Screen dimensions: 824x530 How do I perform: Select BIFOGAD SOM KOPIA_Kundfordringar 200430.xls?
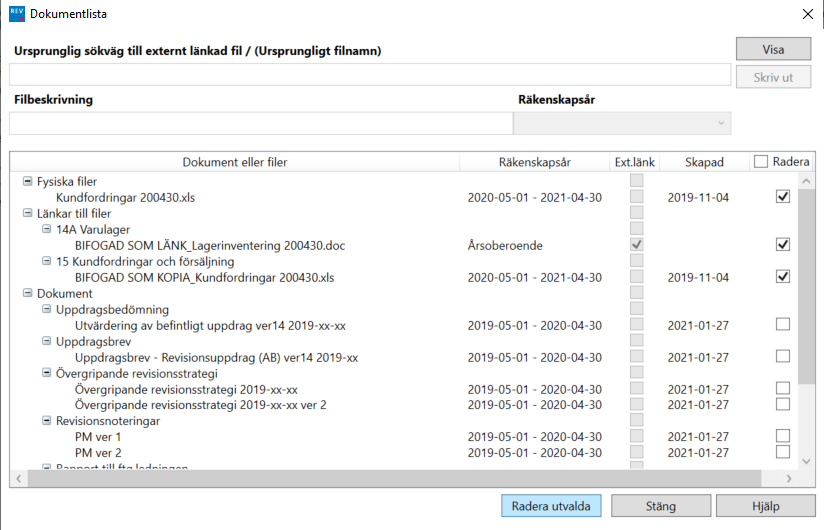[x=204, y=277]
